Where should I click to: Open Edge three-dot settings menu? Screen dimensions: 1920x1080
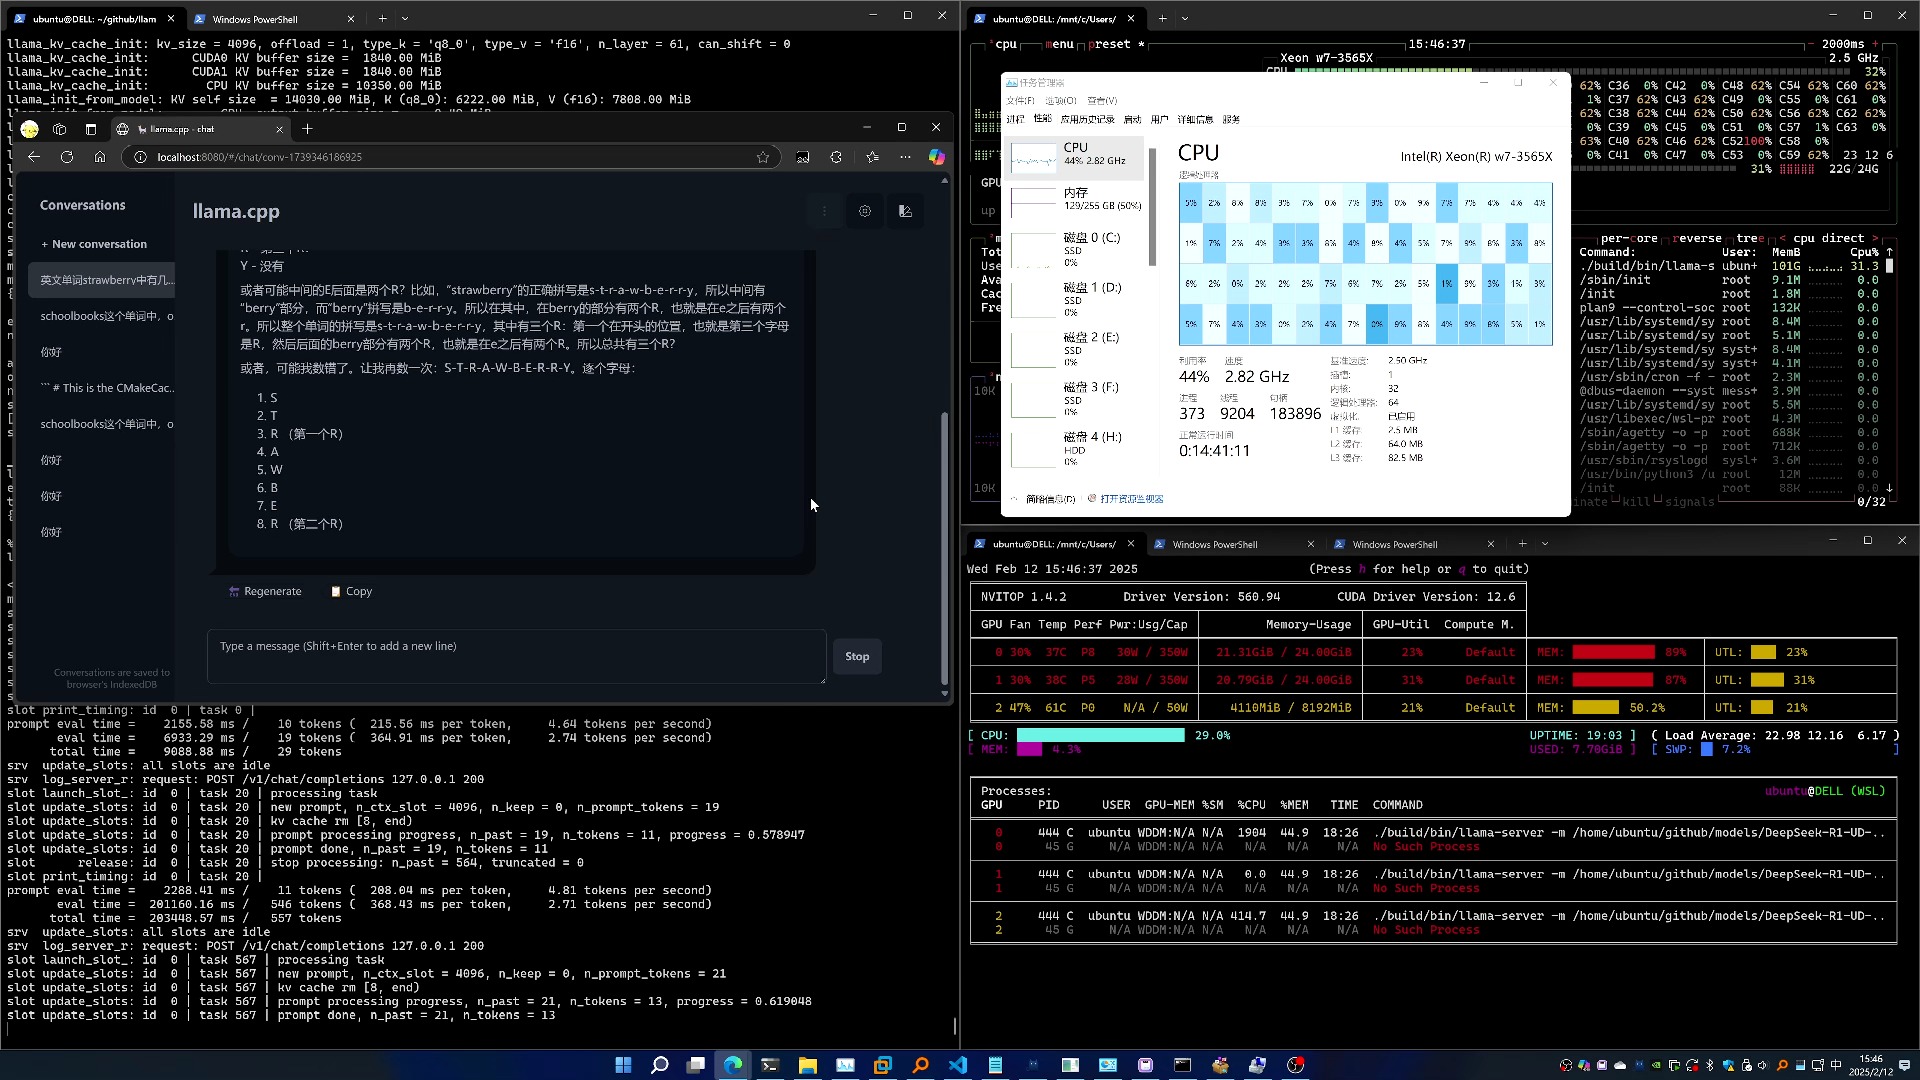pos(905,157)
